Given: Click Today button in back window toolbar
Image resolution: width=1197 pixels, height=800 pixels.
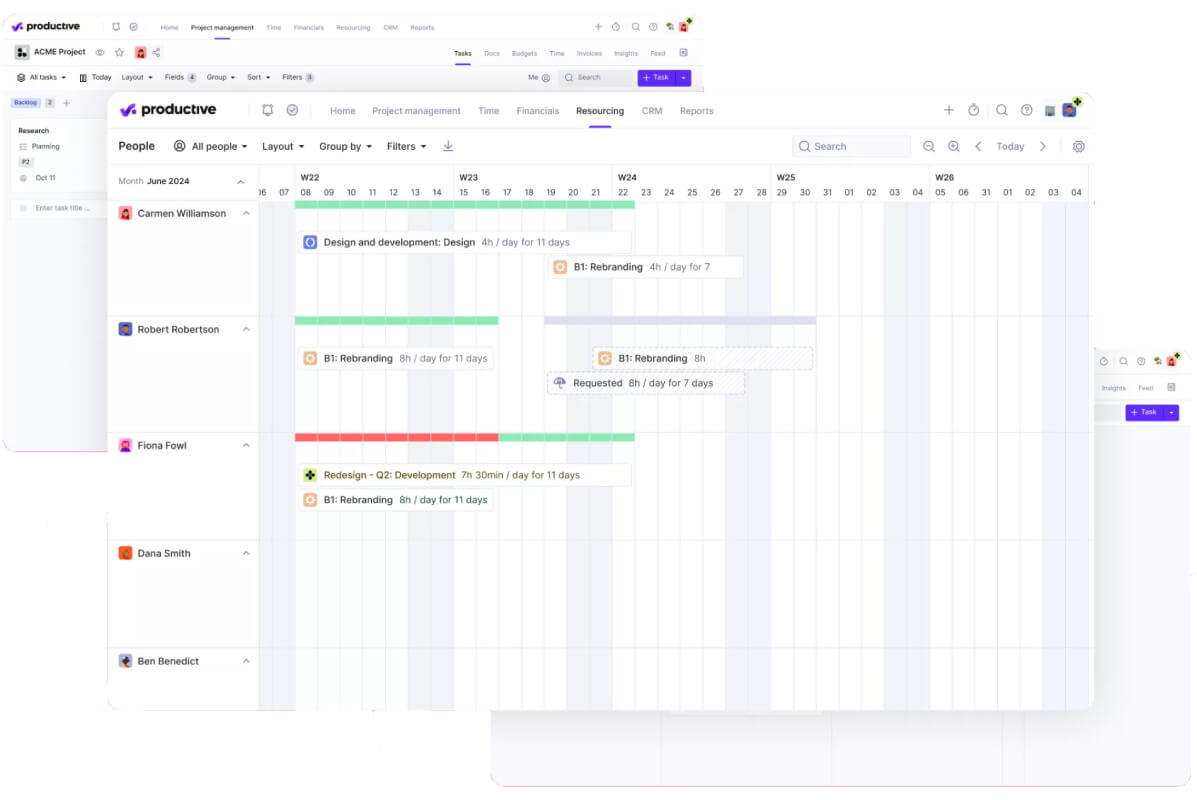Looking at the screenshot, I should 95,78.
